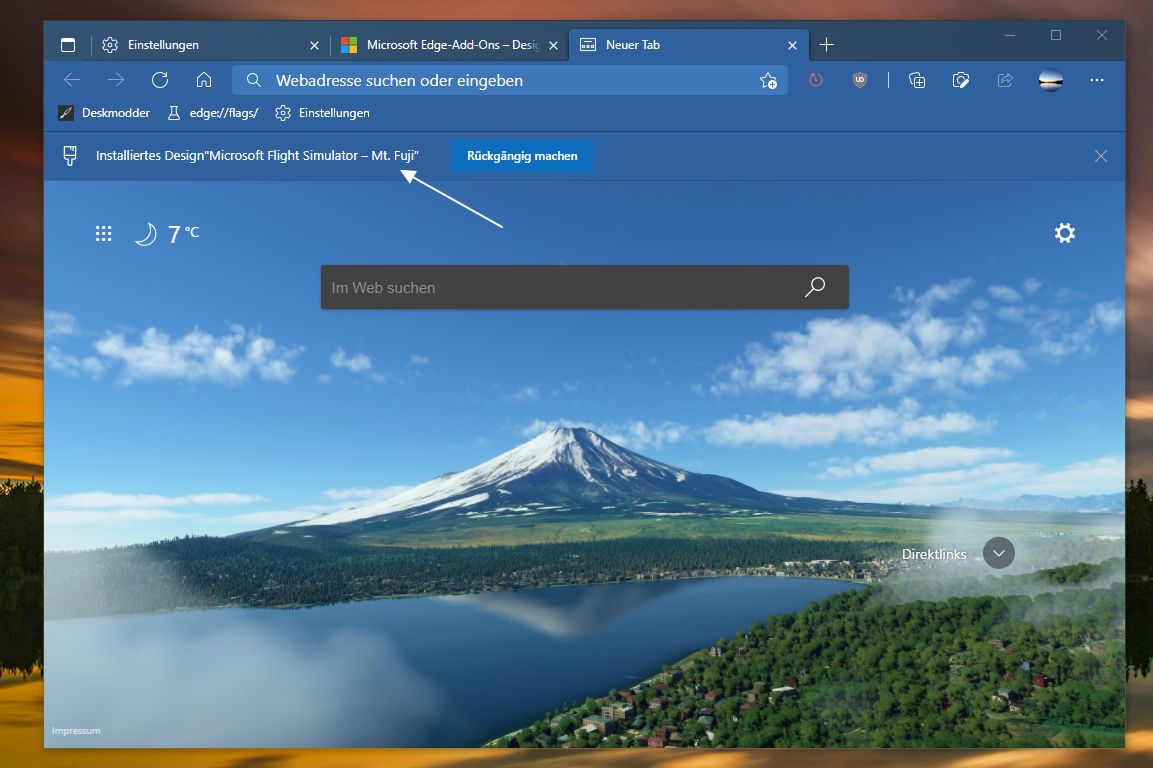This screenshot has height=768, width=1153.
Task: Close the Neuer Tab tab
Action: [792, 46]
